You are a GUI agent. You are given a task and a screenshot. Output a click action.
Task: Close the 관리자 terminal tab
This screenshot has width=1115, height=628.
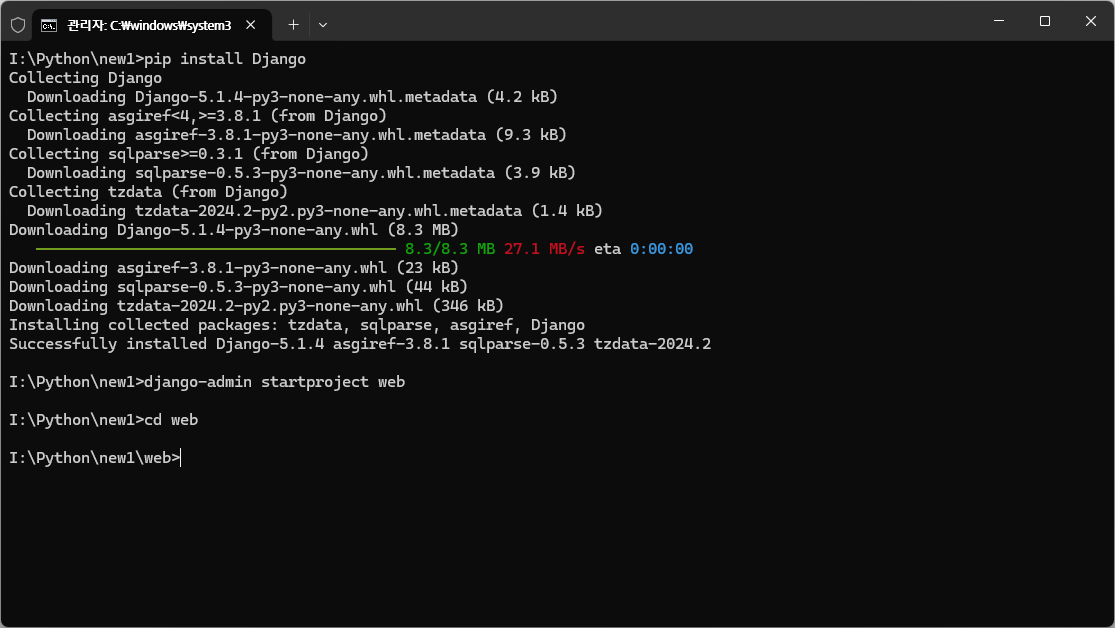250,25
